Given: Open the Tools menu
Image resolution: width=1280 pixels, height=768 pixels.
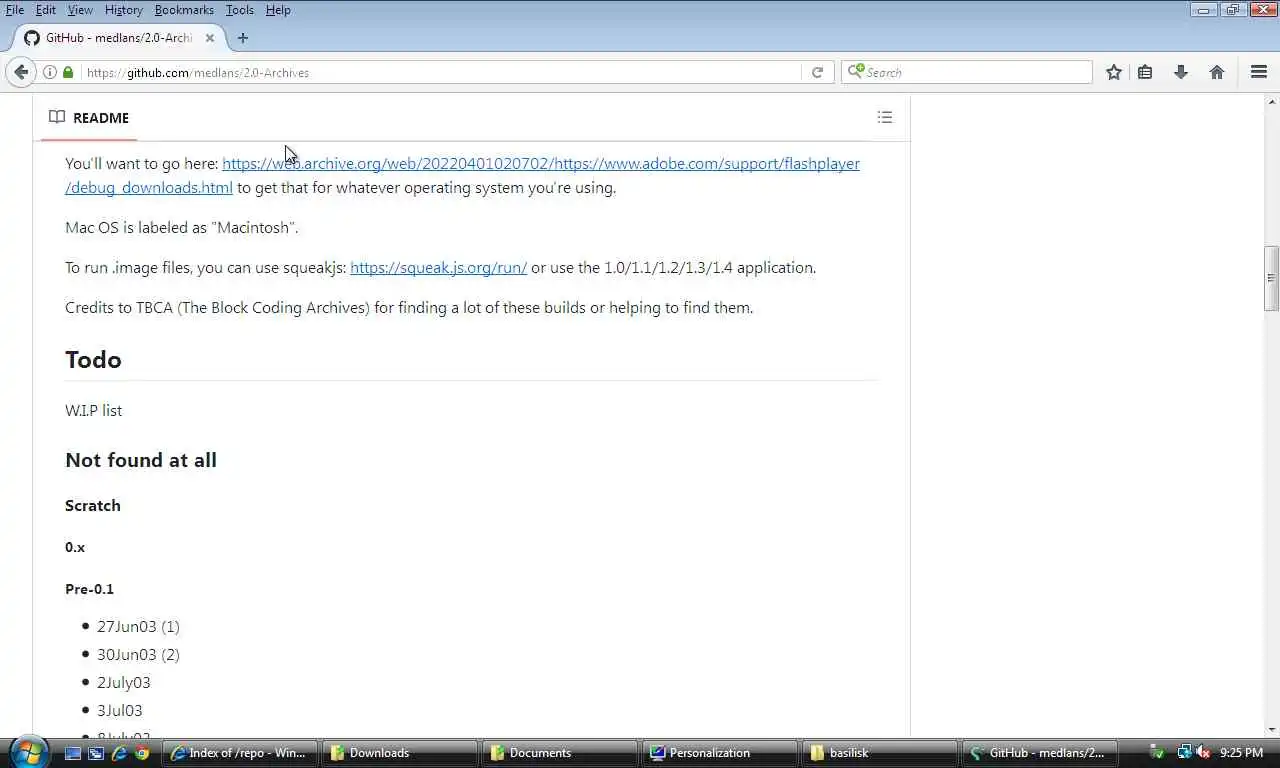Looking at the screenshot, I should (x=239, y=10).
